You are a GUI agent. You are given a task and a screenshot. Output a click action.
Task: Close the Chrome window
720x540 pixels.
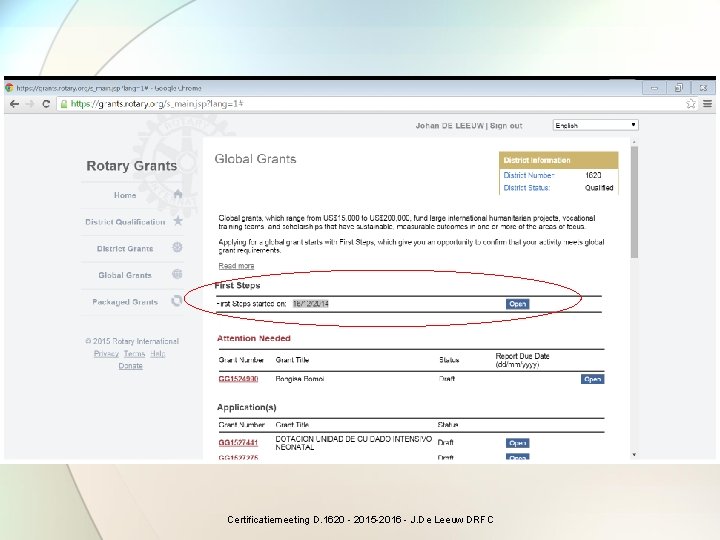coord(703,88)
